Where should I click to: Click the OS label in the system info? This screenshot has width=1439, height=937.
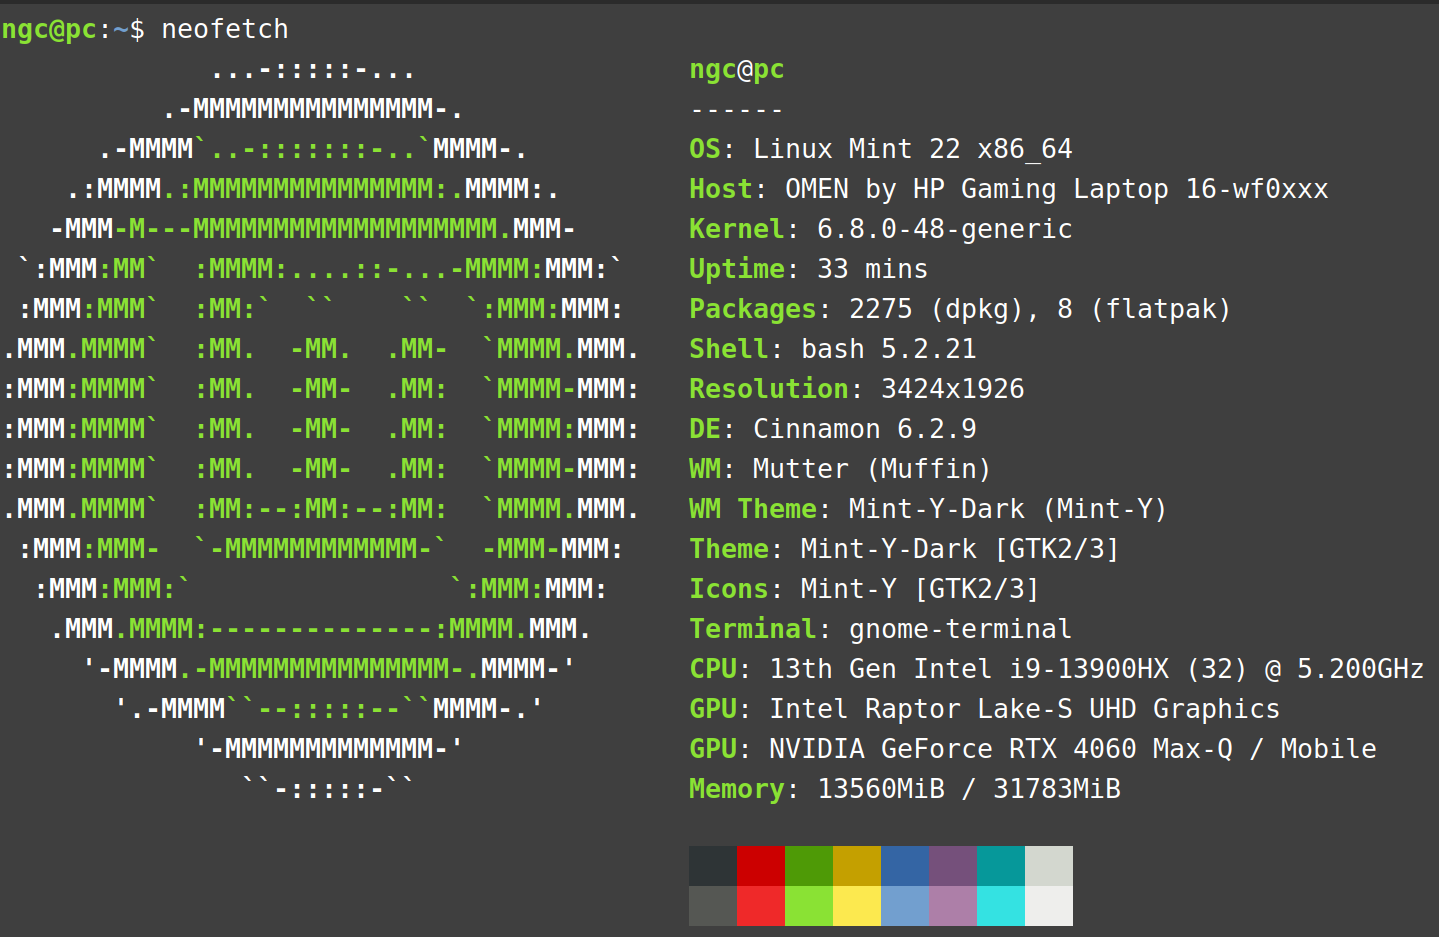(705, 149)
